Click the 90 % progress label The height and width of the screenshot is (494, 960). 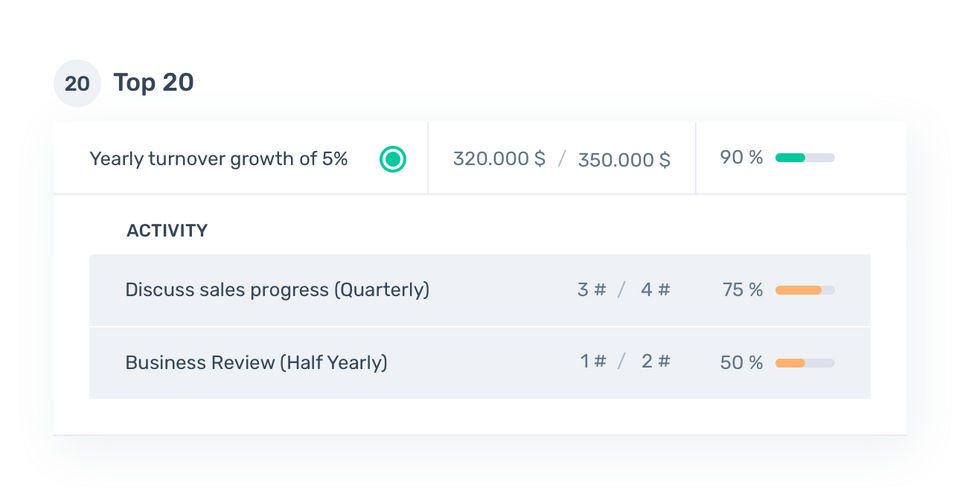click(x=741, y=158)
